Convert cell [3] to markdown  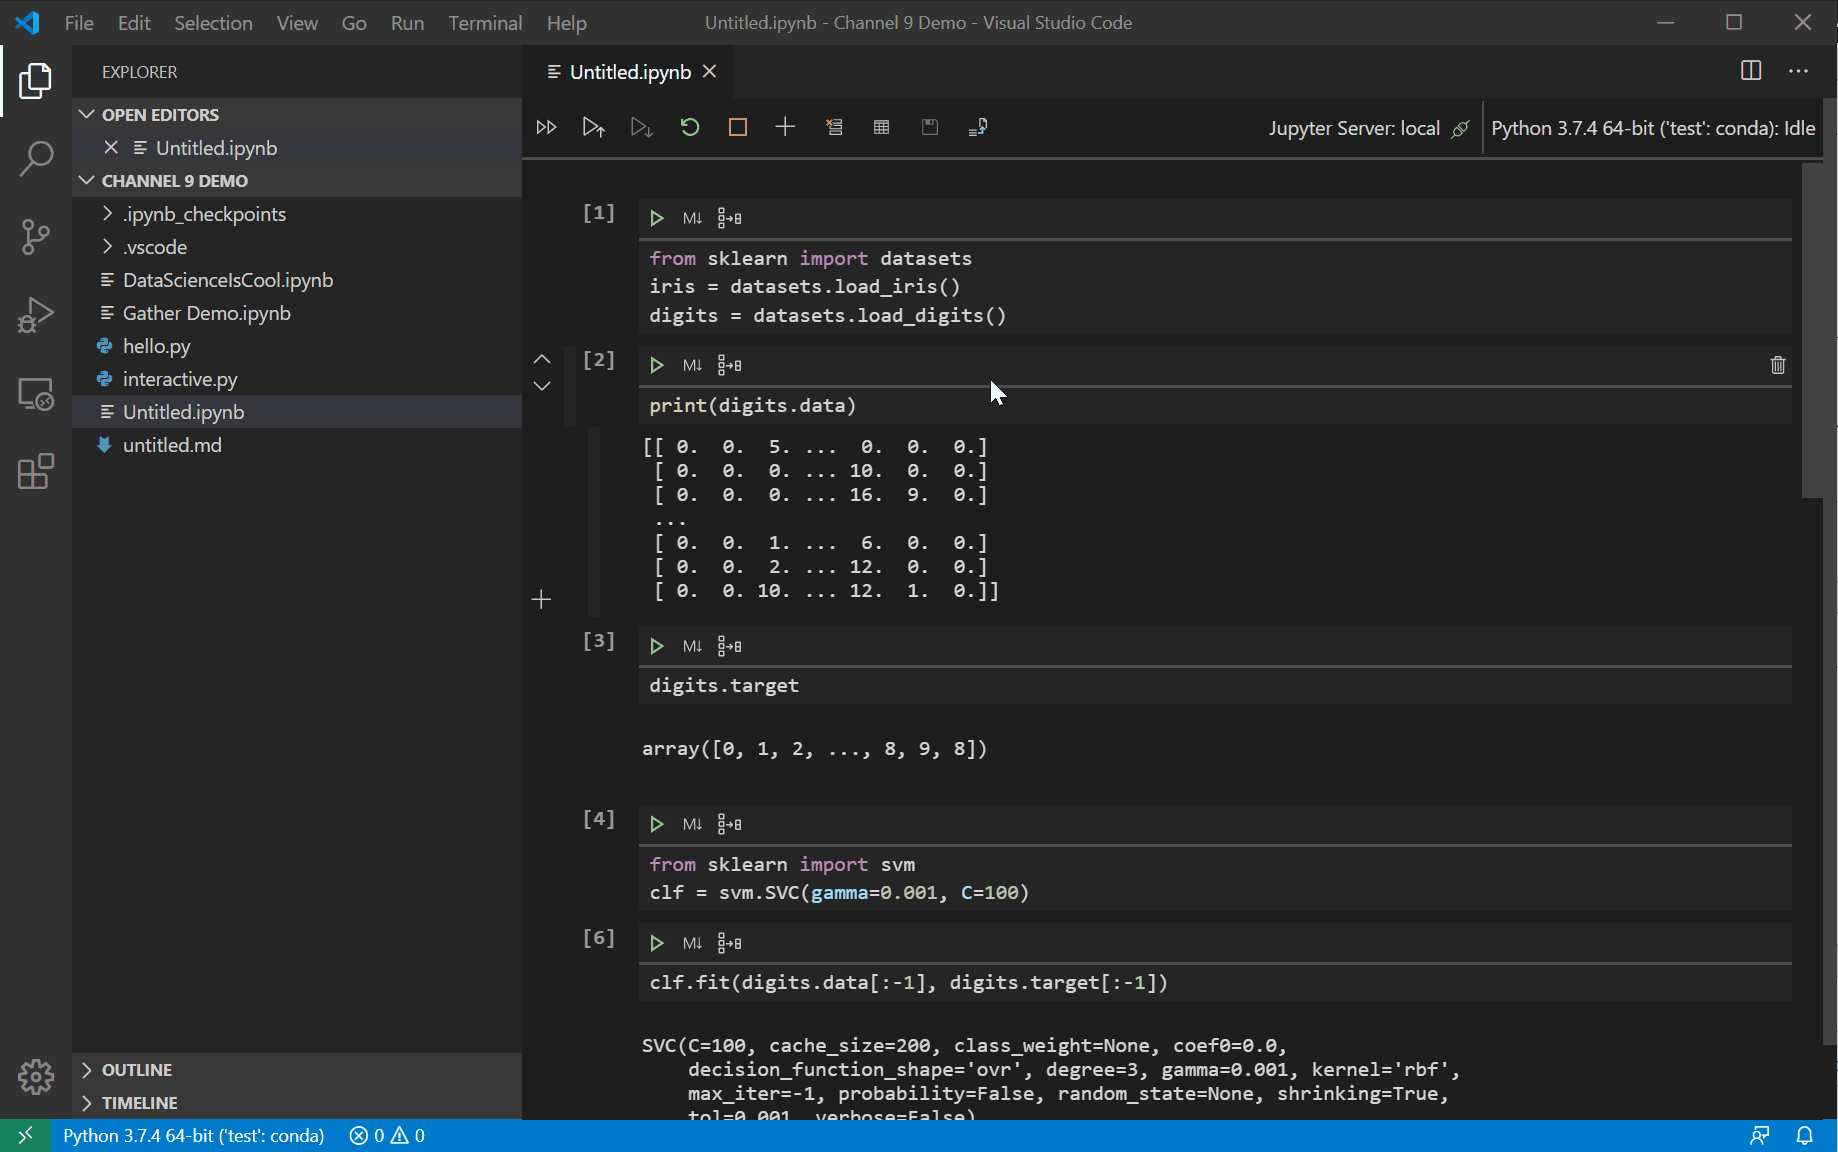[693, 645]
